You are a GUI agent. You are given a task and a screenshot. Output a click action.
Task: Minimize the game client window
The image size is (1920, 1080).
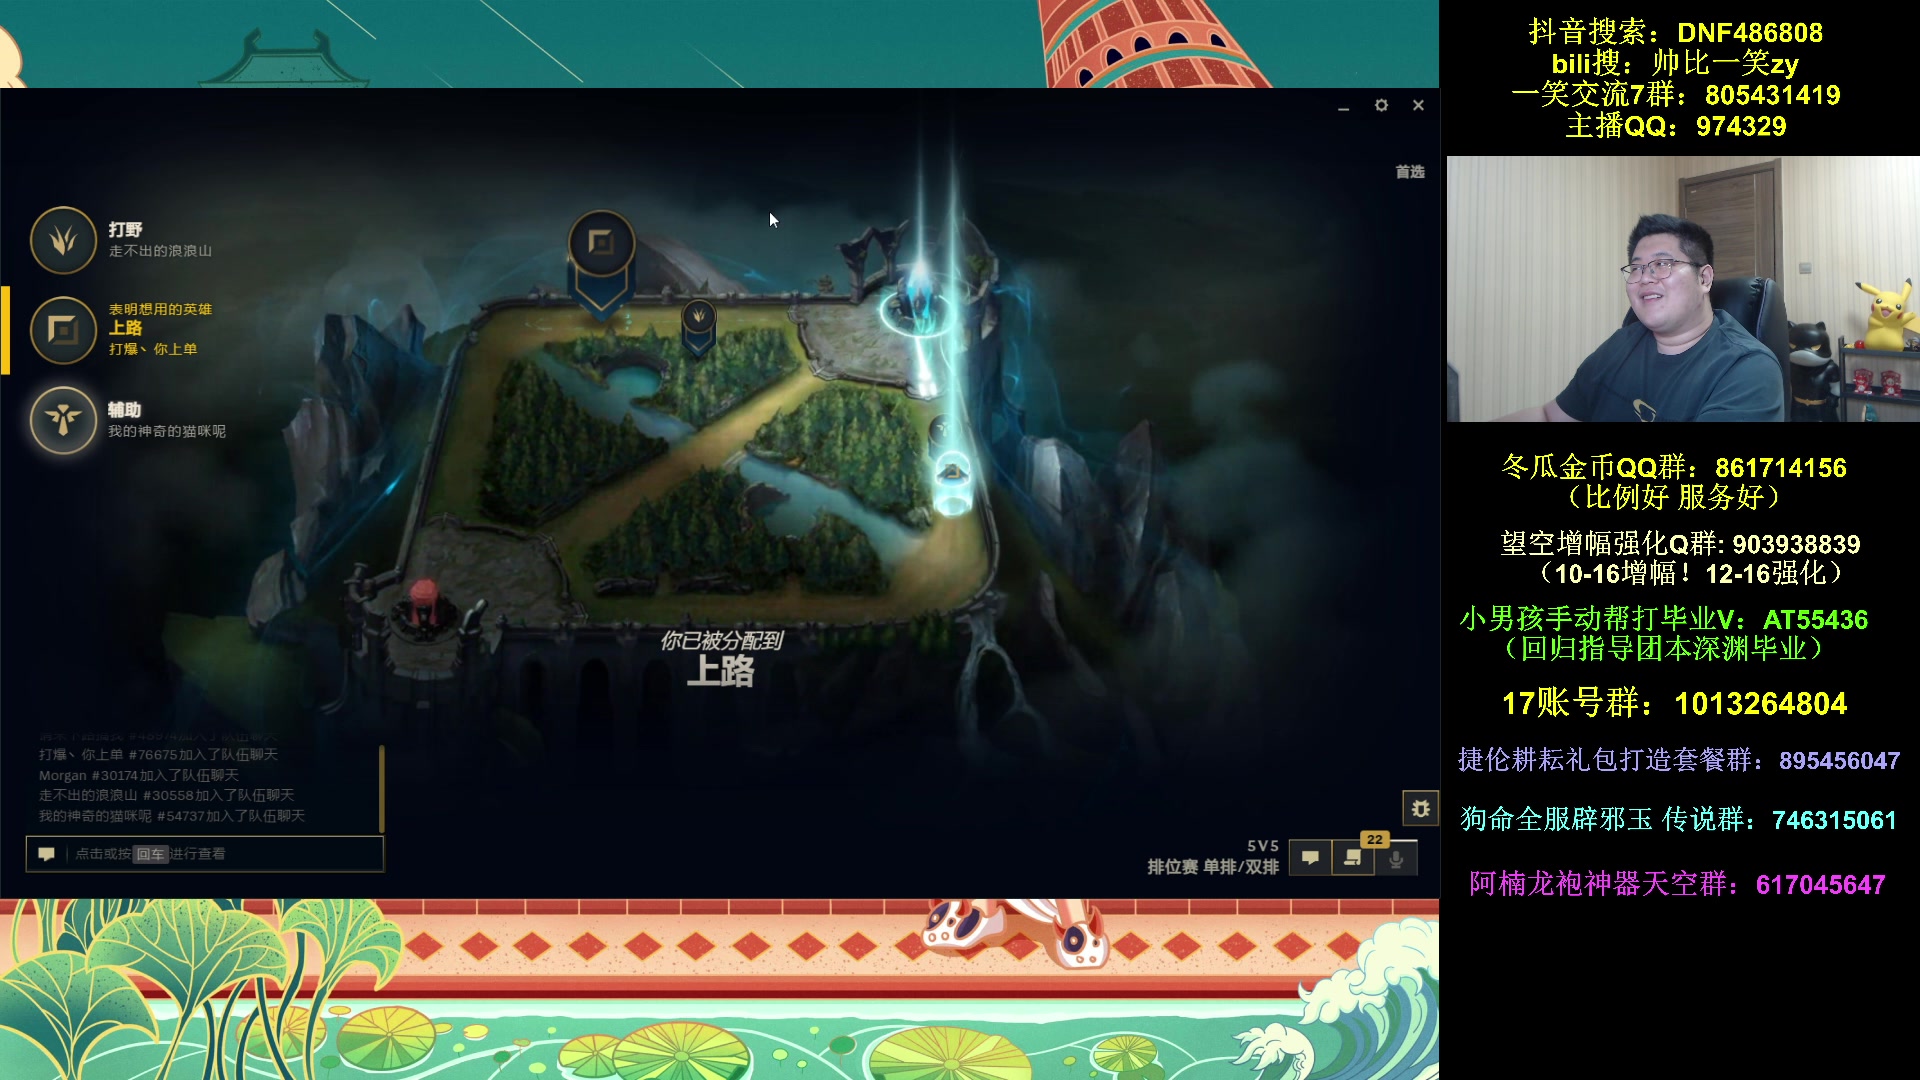1344,106
